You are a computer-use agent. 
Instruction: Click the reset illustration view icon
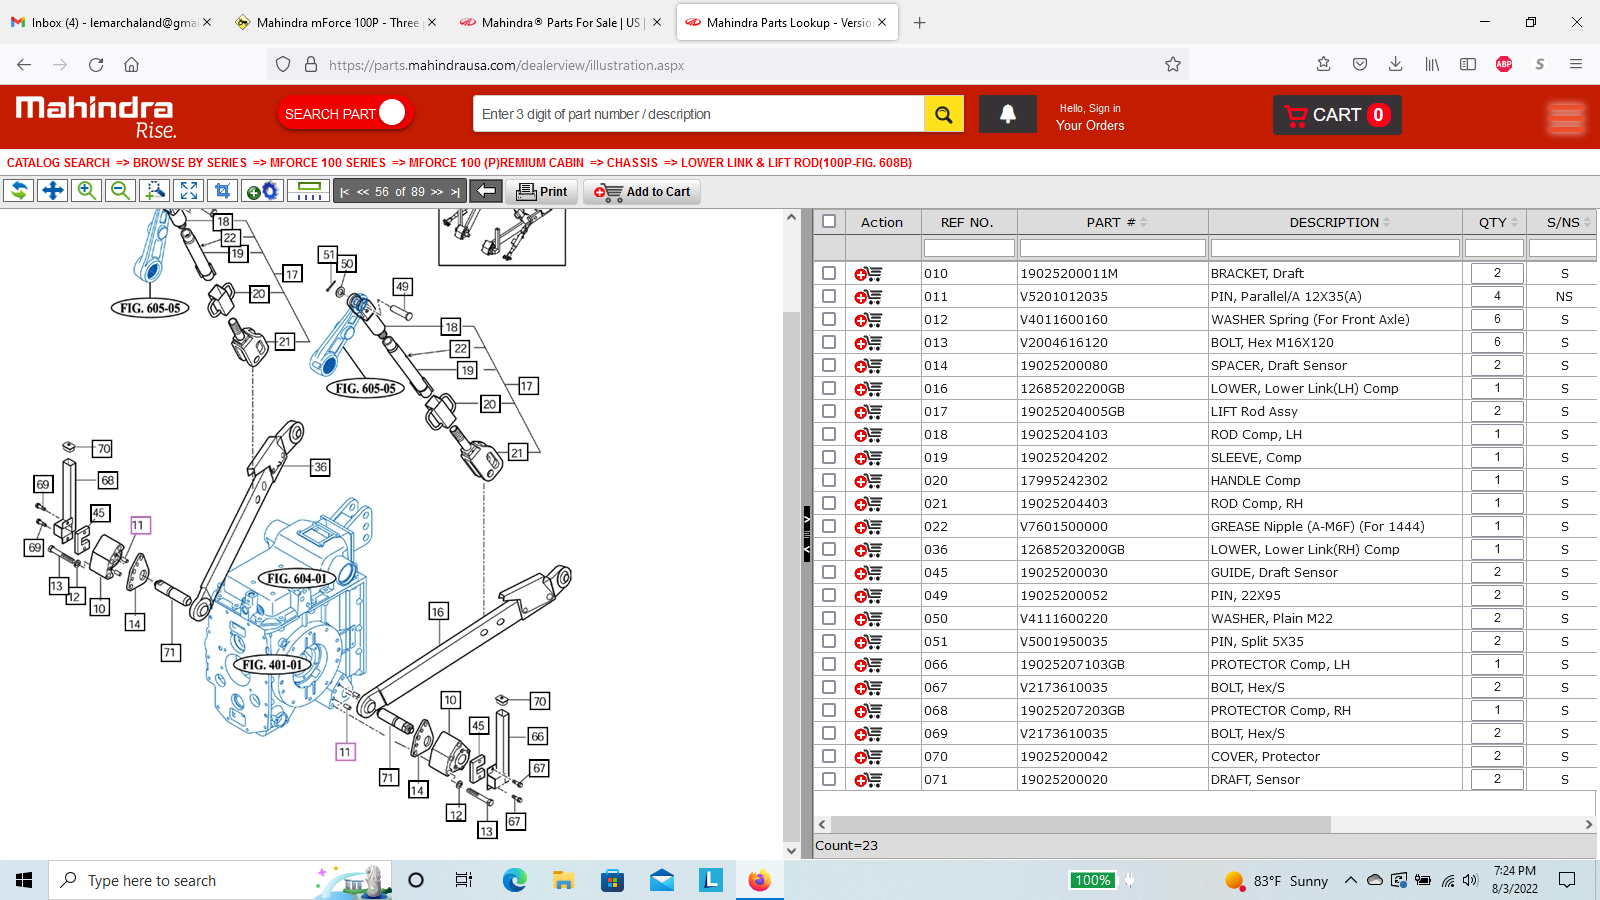pos(18,191)
